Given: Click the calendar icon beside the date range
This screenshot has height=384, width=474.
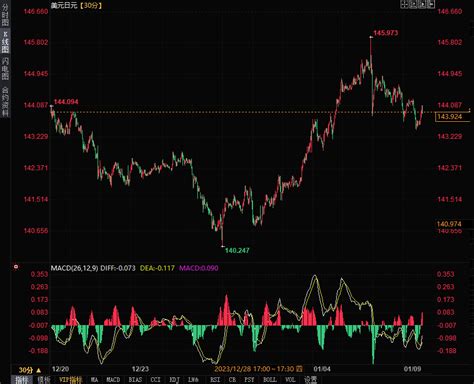Looking at the screenshot, I should pos(299,369).
